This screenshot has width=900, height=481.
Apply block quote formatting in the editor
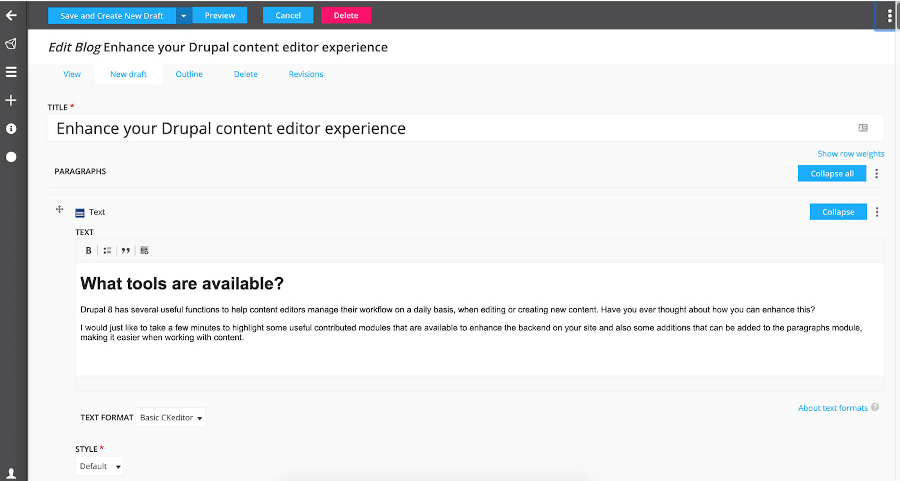(x=126, y=250)
